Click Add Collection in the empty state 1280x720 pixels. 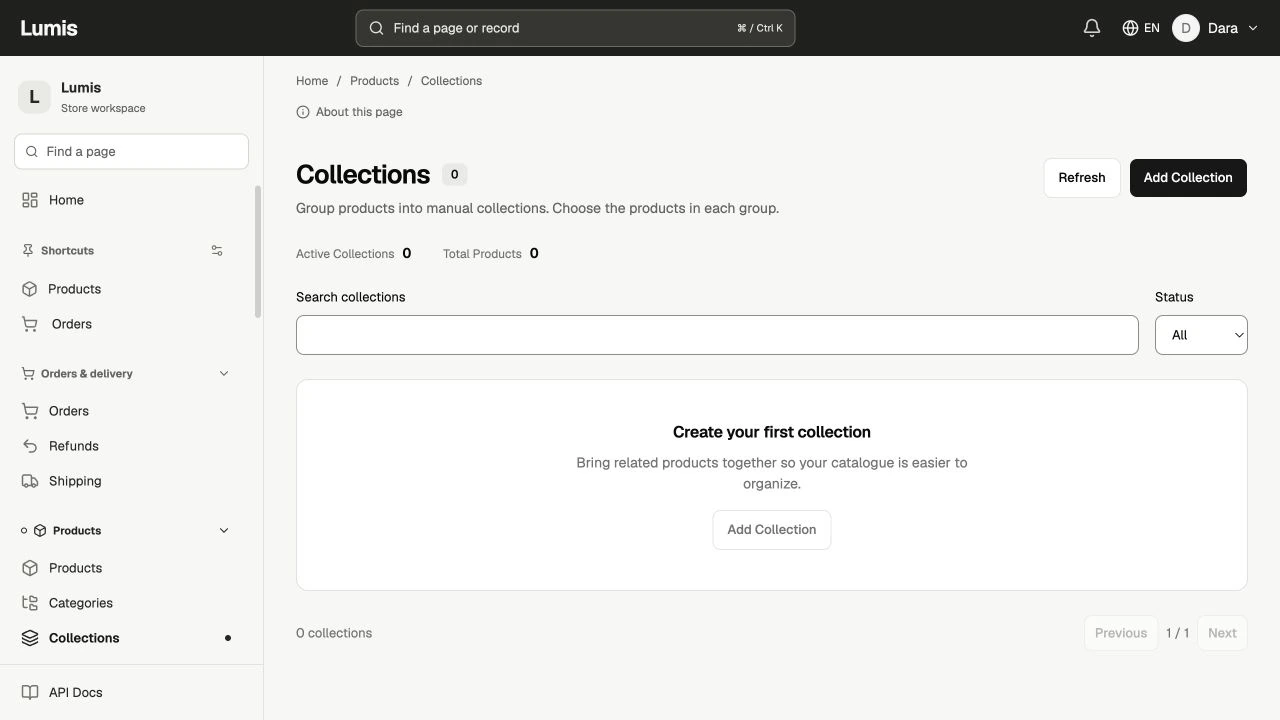pos(772,530)
